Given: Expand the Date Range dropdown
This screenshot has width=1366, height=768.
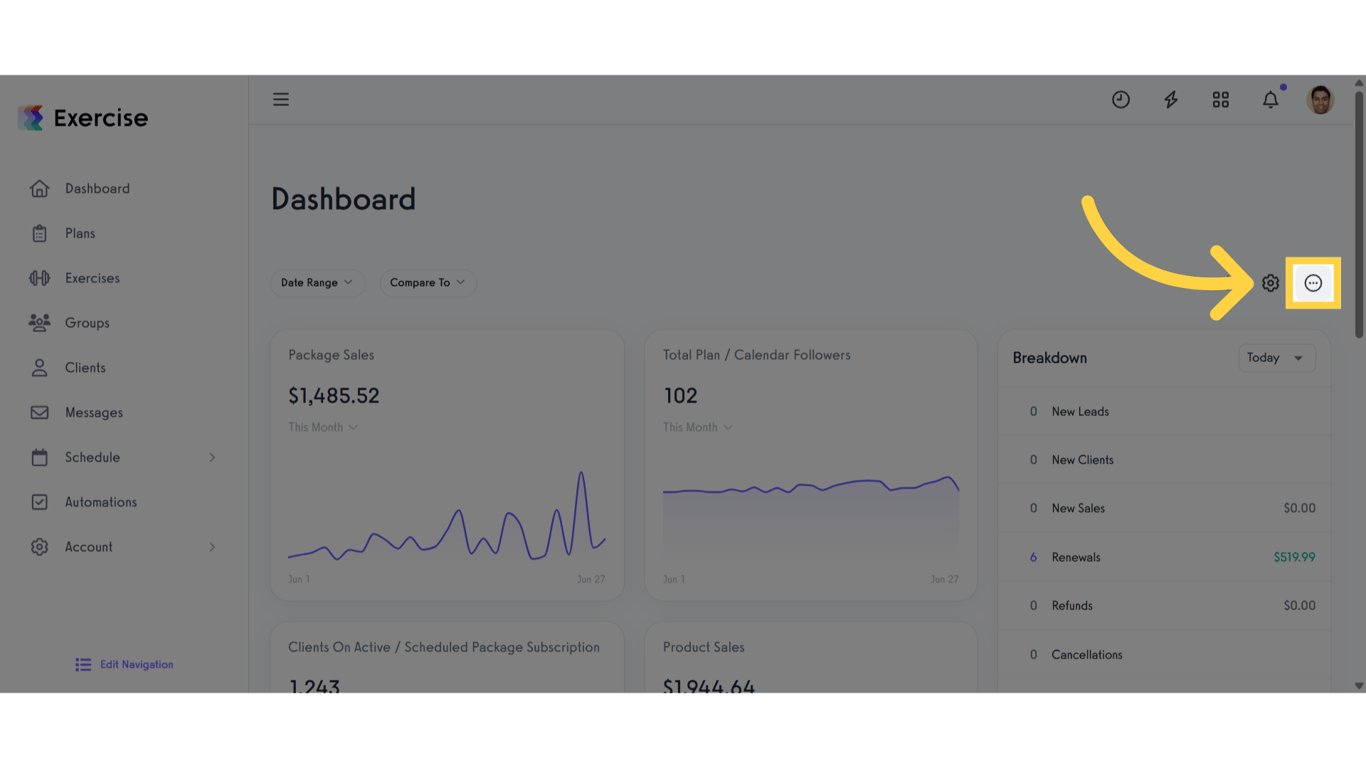Looking at the screenshot, I should 317,283.
